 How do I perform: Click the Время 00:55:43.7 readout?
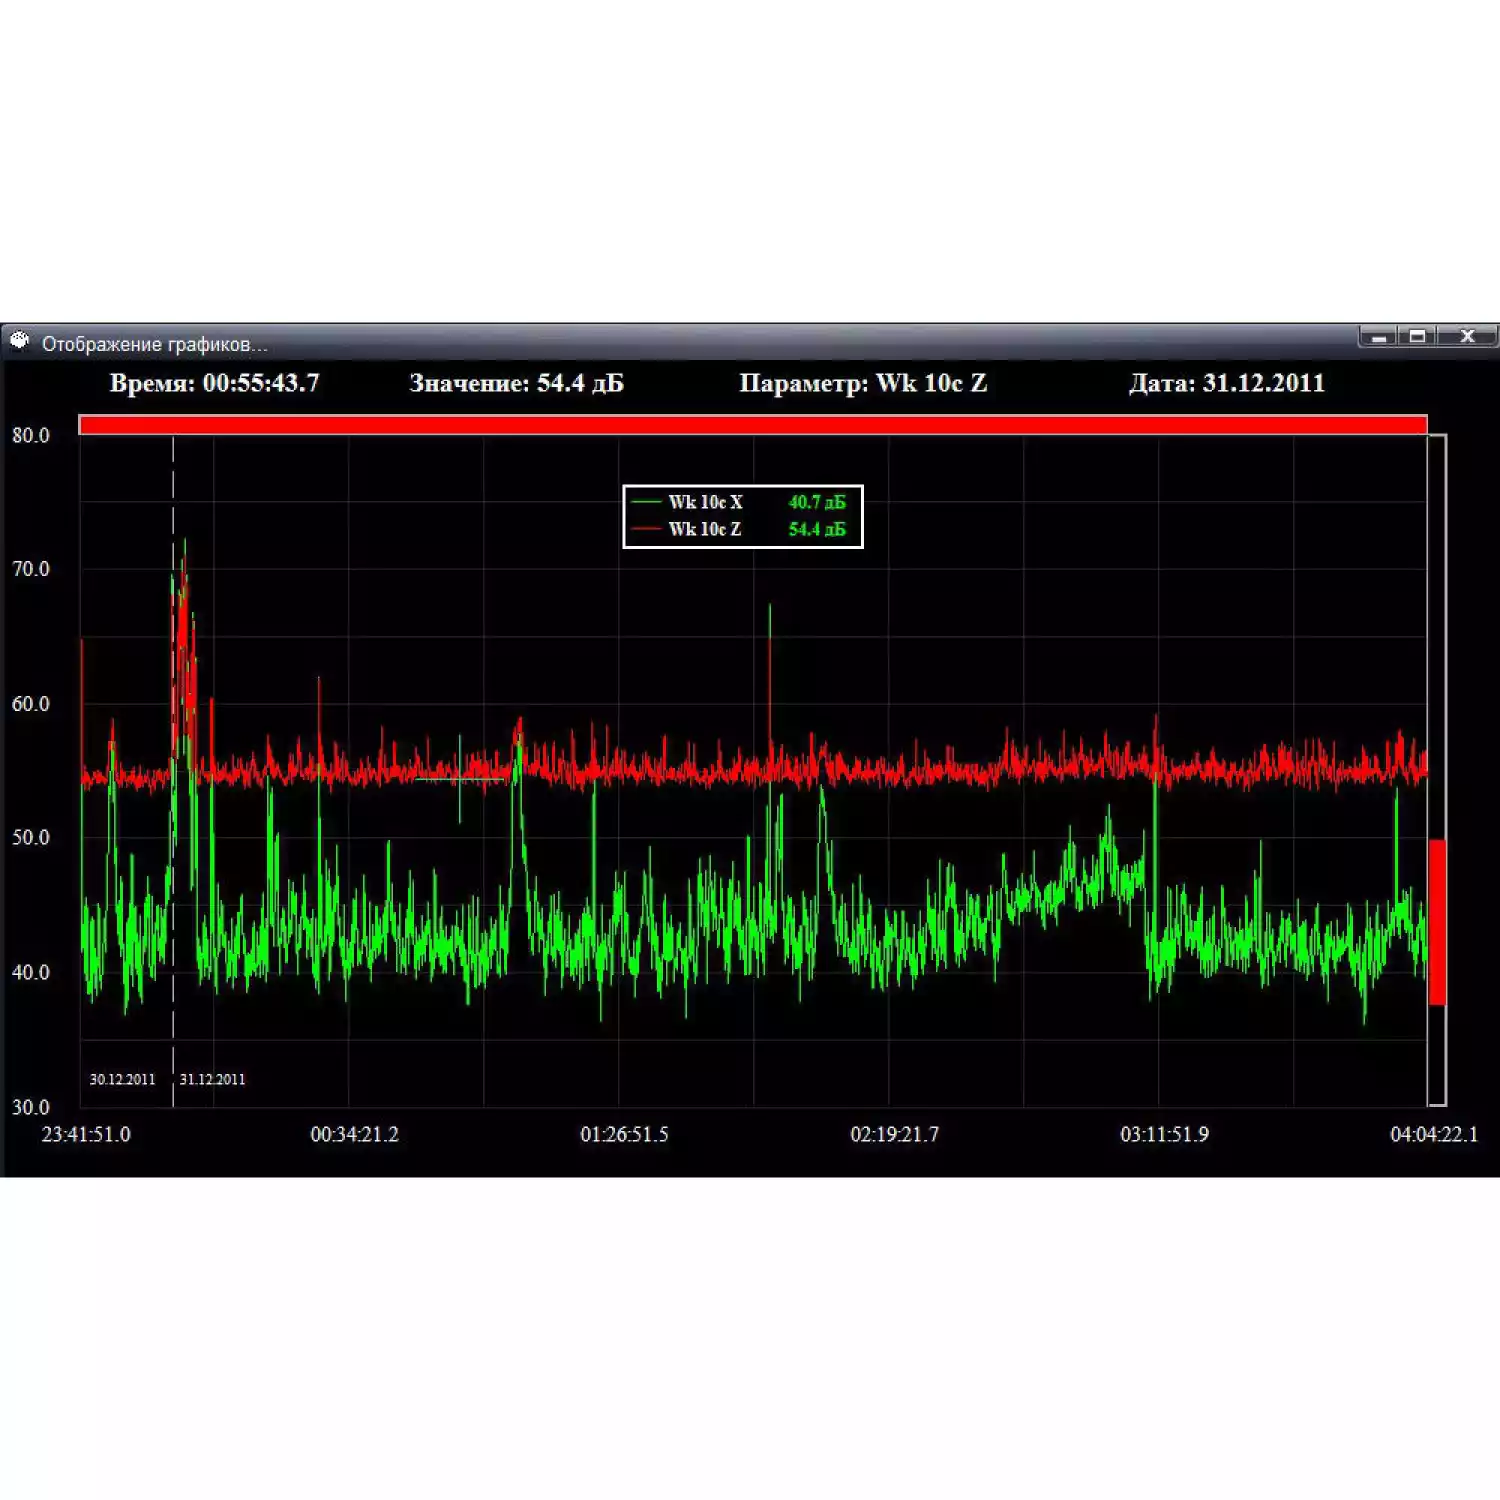[x=214, y=383]
